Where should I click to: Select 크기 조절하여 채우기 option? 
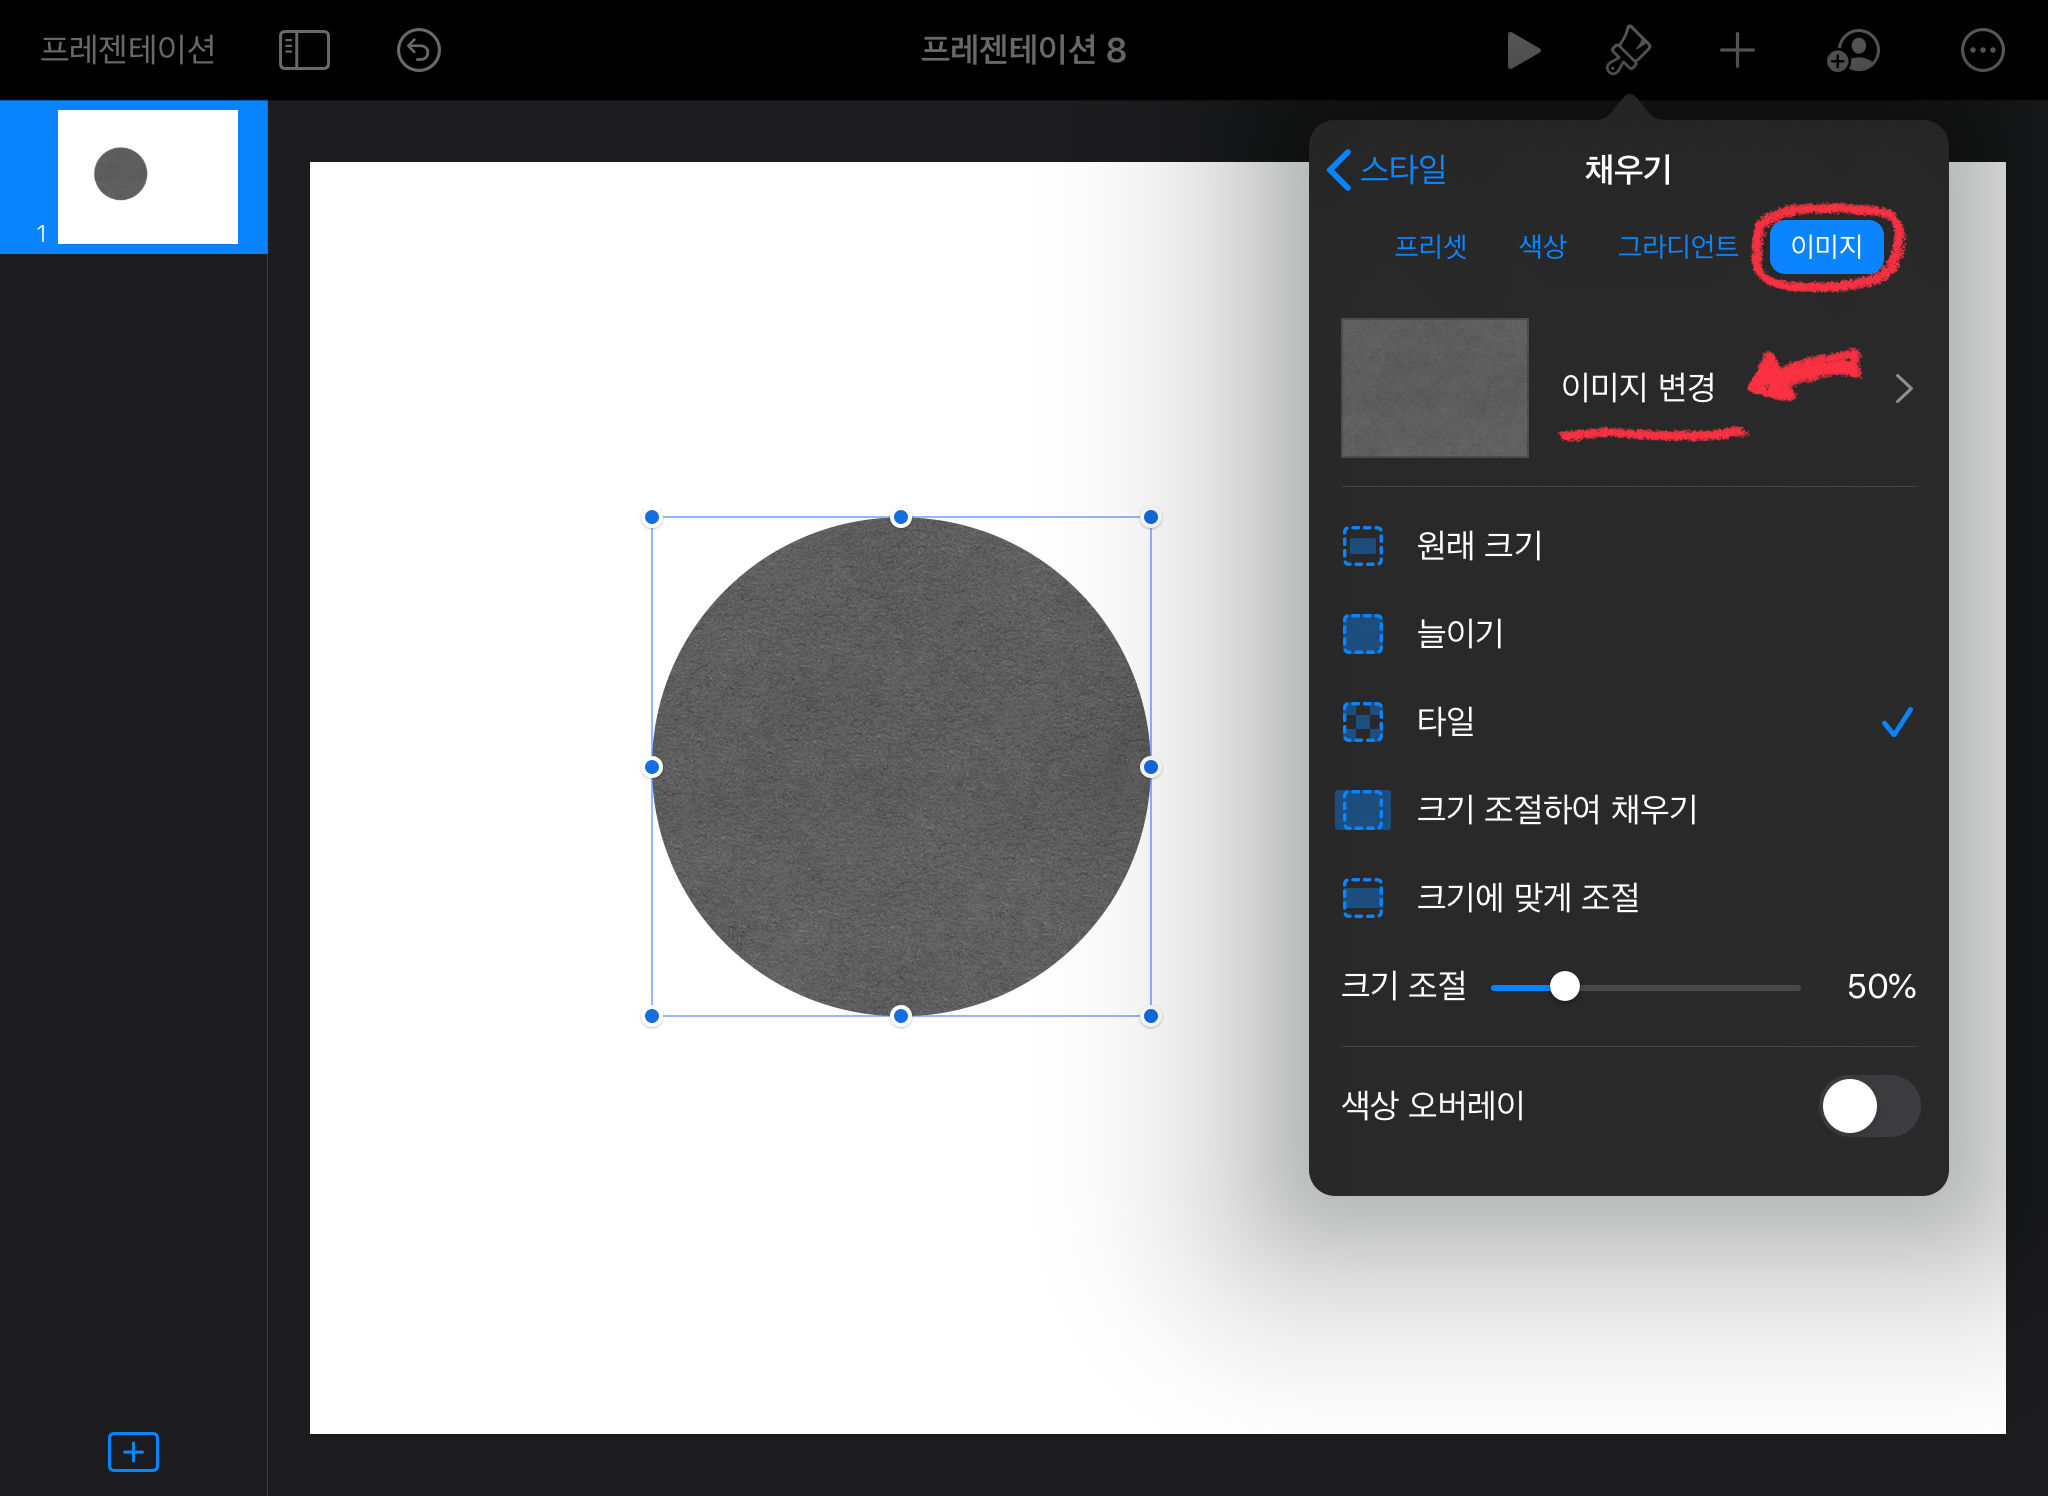1556,809
